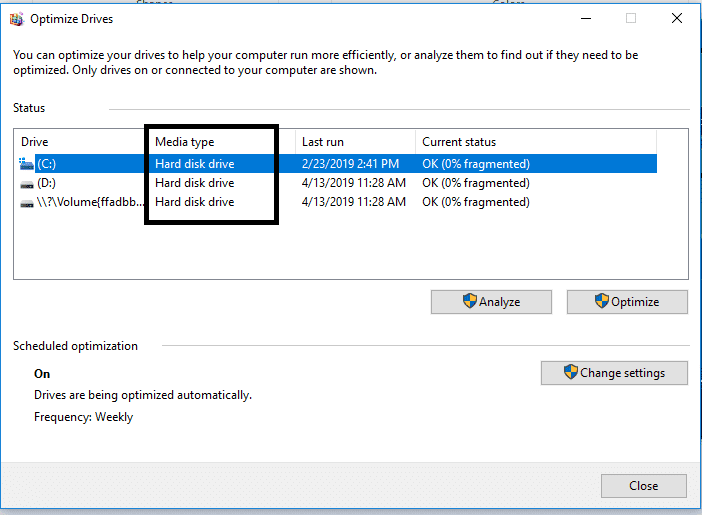Click the 2/23/2019 2:41 PM last run cell
Image resolution: width=702 pixels, height=515 pixels.
click(x=350, y=164)
